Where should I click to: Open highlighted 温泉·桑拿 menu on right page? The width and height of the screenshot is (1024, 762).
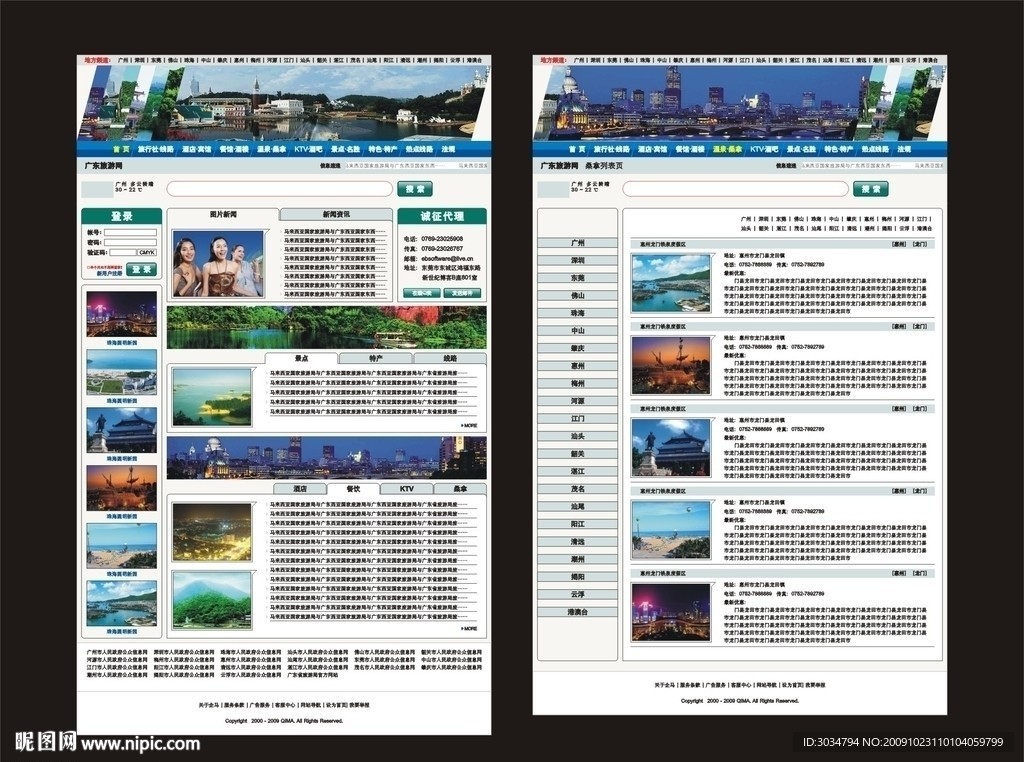(728, 150)
